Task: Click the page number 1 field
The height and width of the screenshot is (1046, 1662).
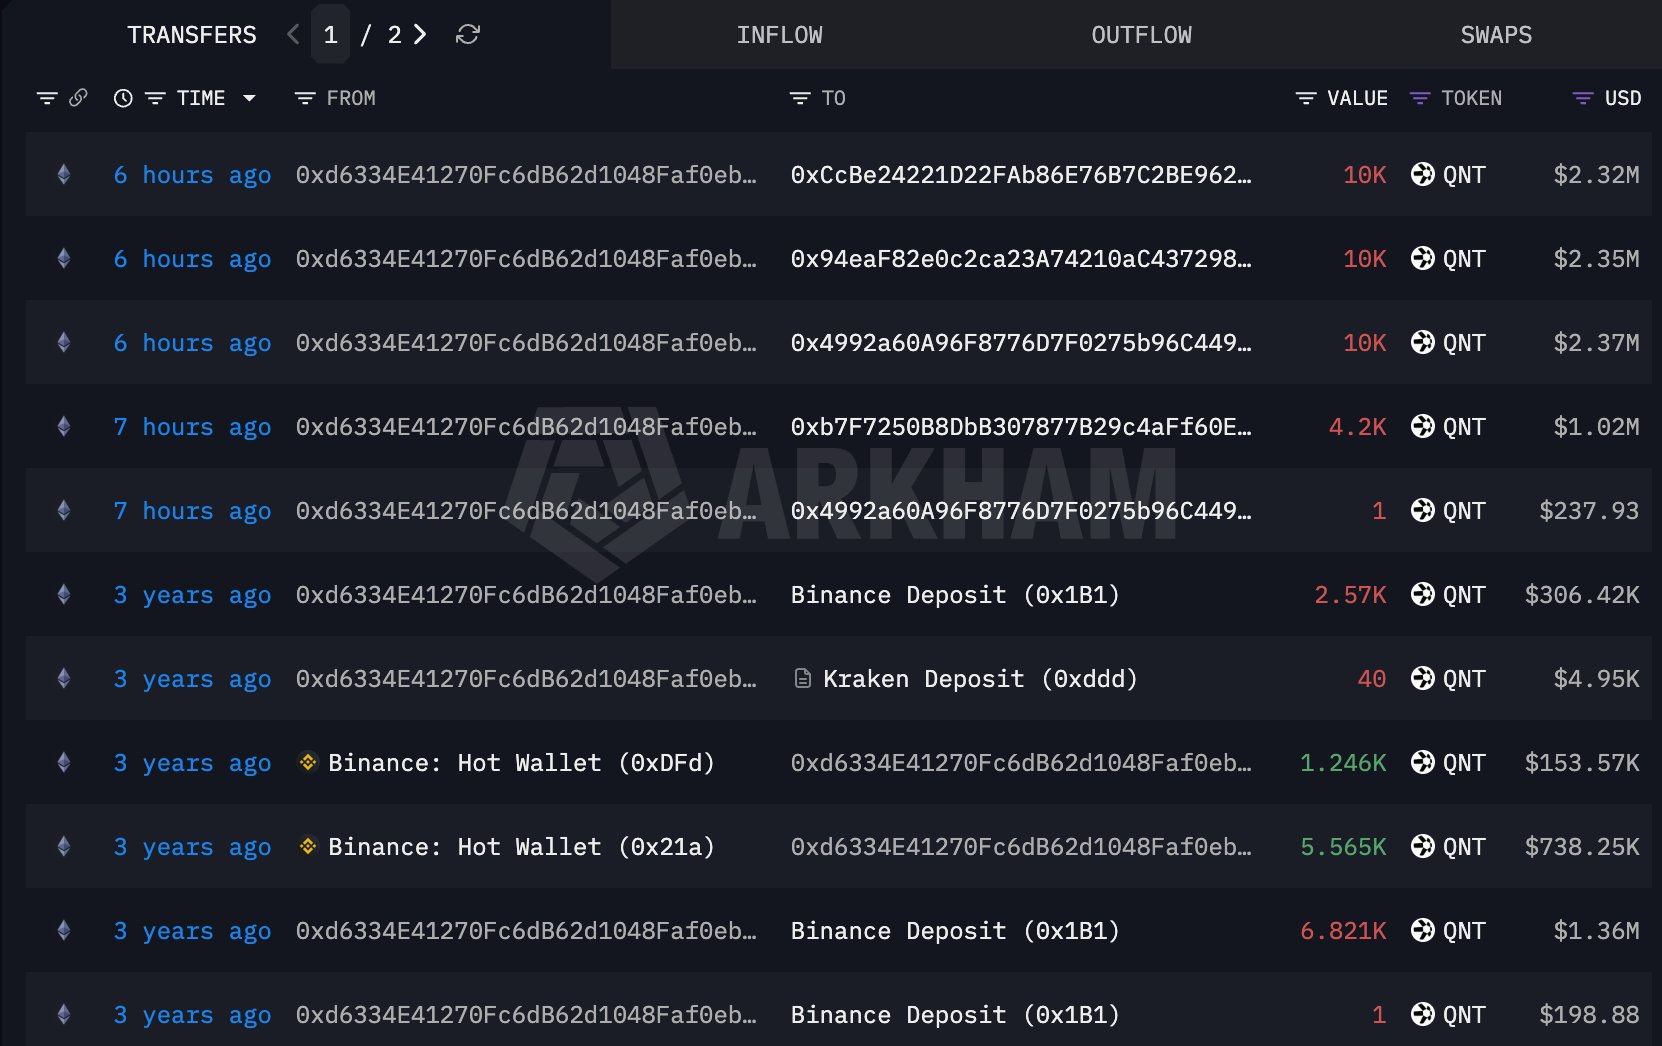Action: (x=331, y=35)
